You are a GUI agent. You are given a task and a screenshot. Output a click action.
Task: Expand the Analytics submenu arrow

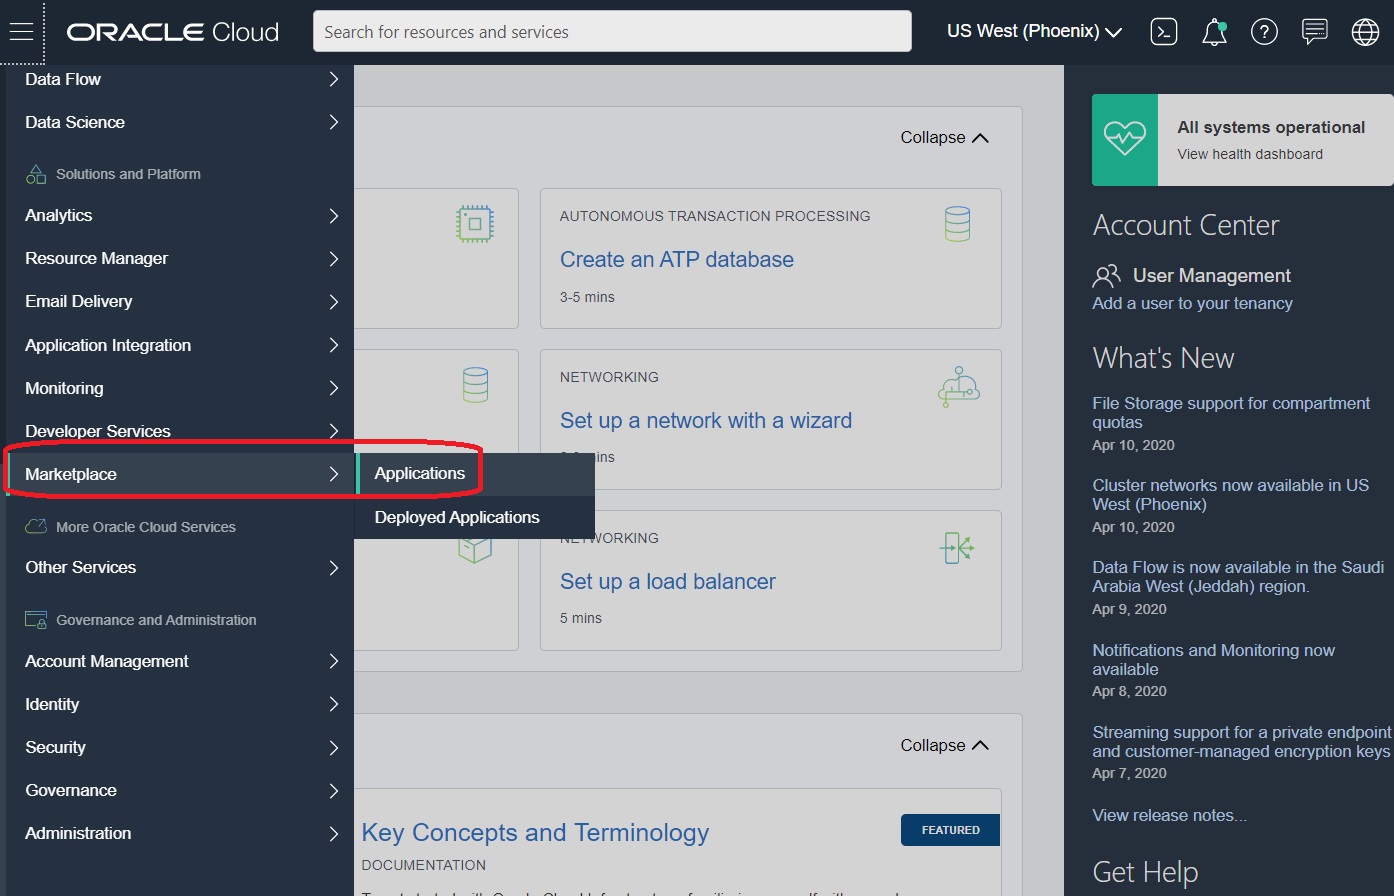click(334, 215)
